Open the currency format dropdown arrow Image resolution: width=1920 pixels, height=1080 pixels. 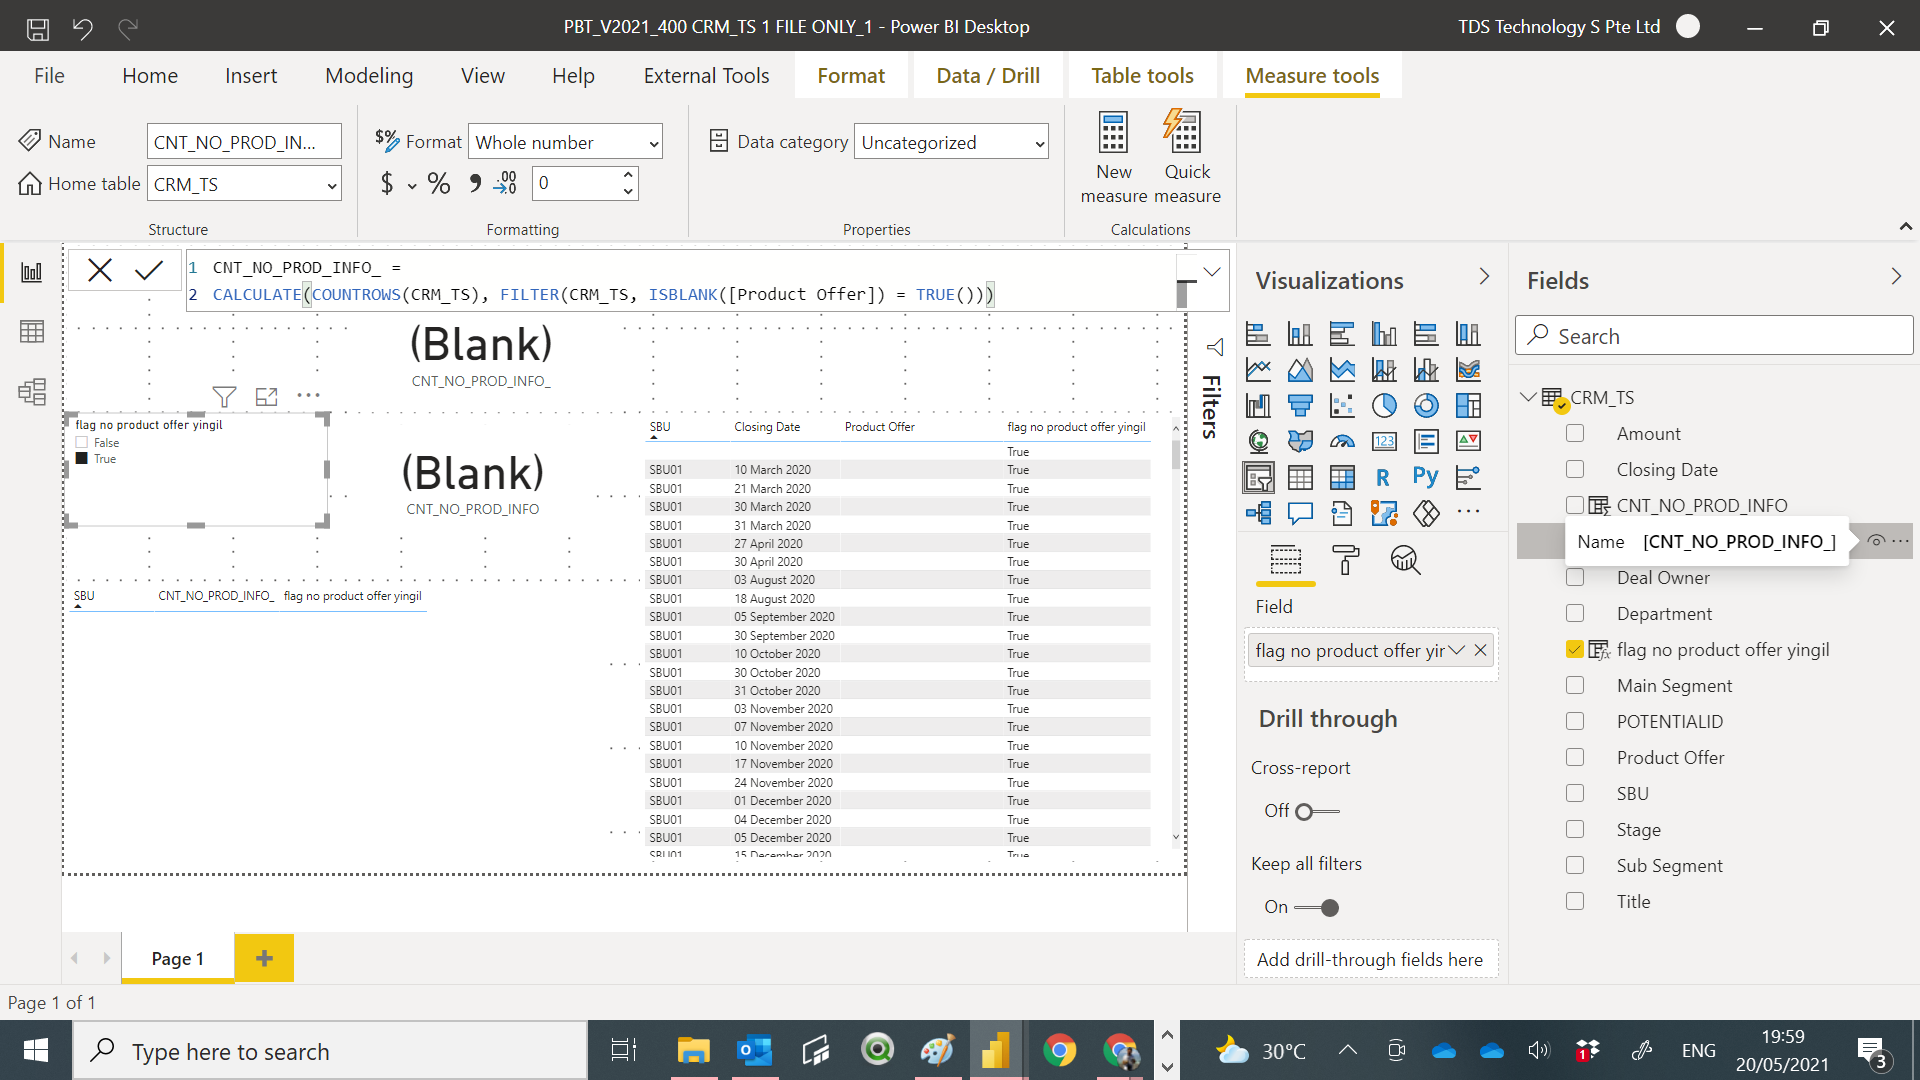(x=412, y=186)
